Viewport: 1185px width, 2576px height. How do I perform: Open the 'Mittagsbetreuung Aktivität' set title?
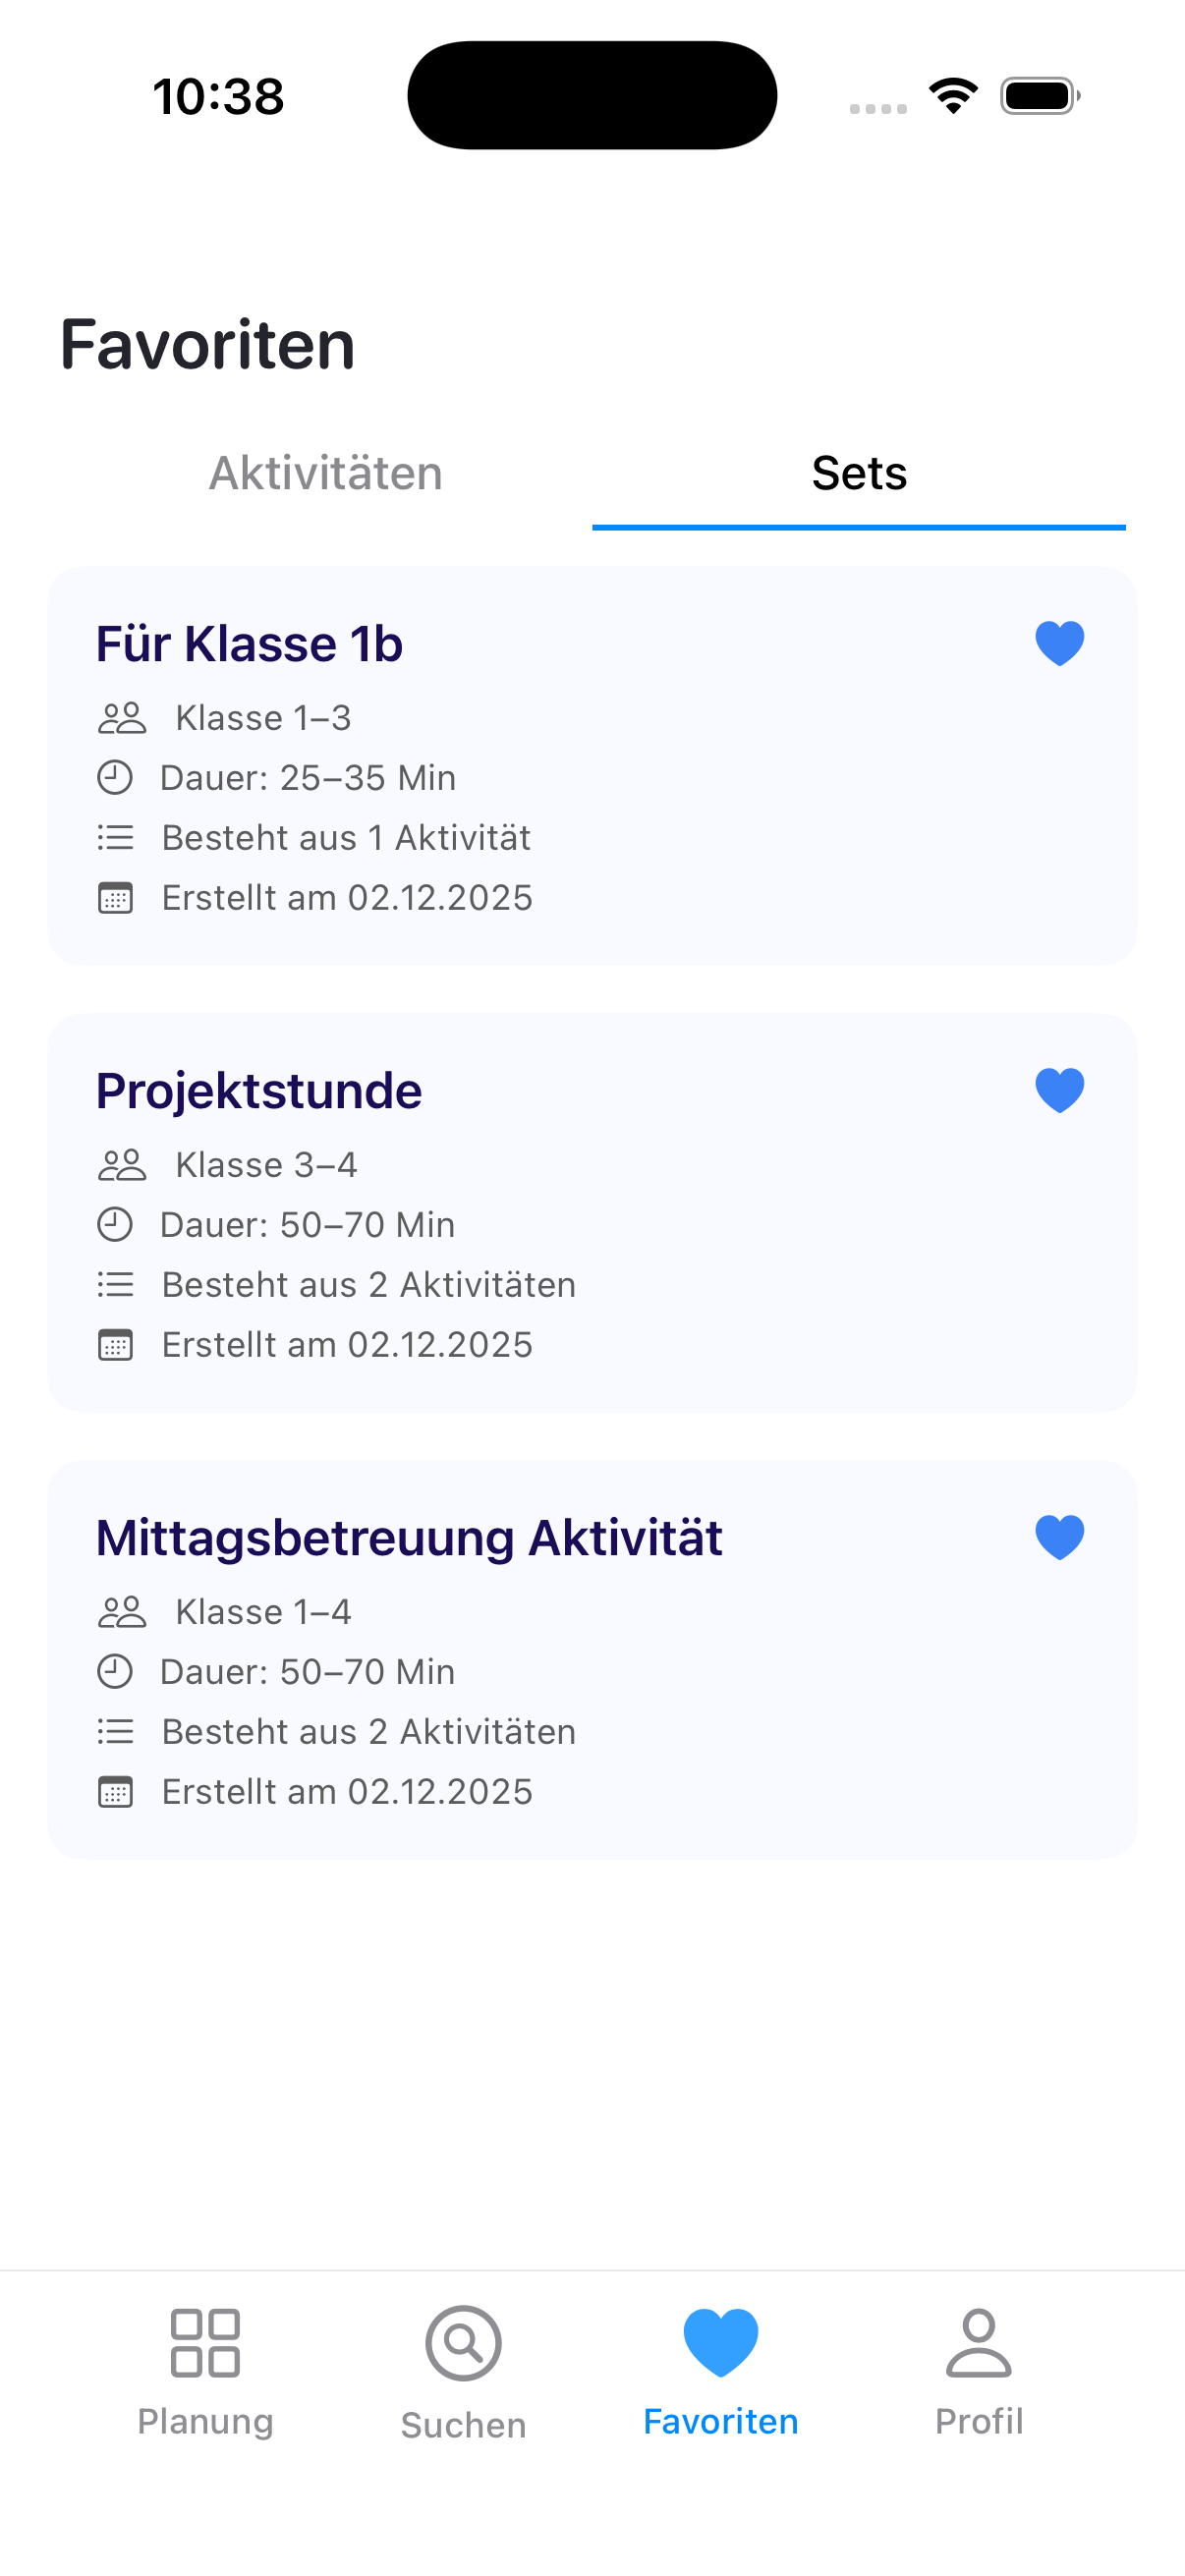[x=409, y=1538]
